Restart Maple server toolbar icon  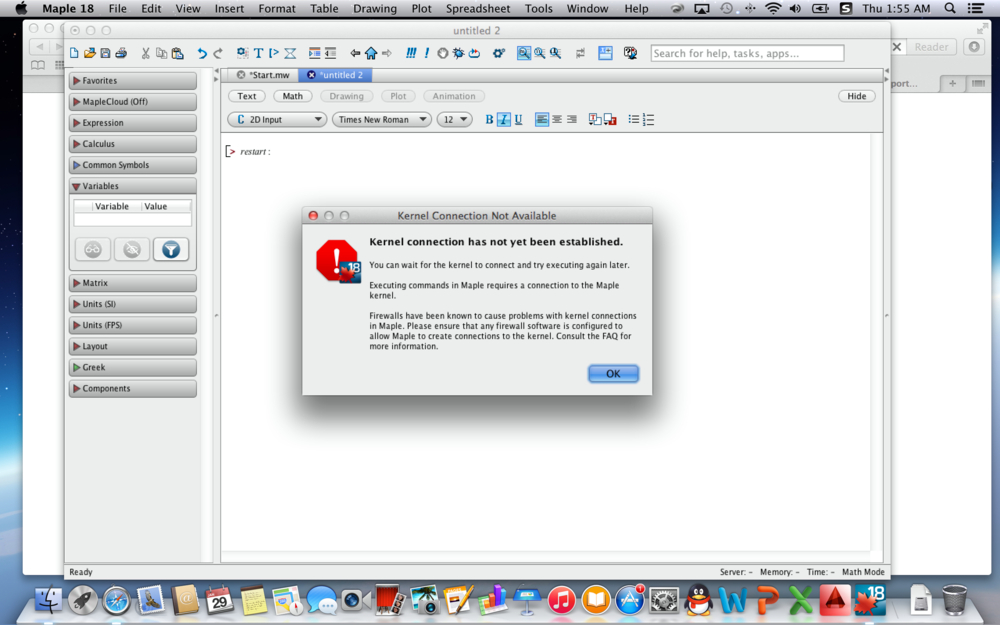474,54
